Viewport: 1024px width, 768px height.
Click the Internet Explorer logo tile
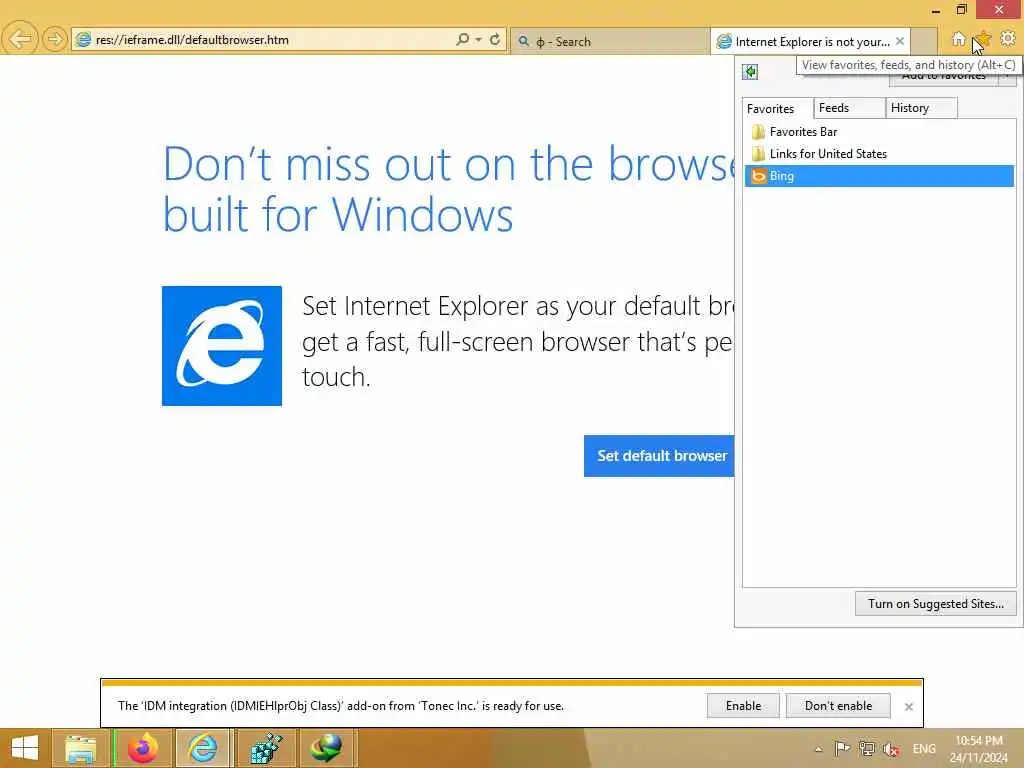(222, 346)
